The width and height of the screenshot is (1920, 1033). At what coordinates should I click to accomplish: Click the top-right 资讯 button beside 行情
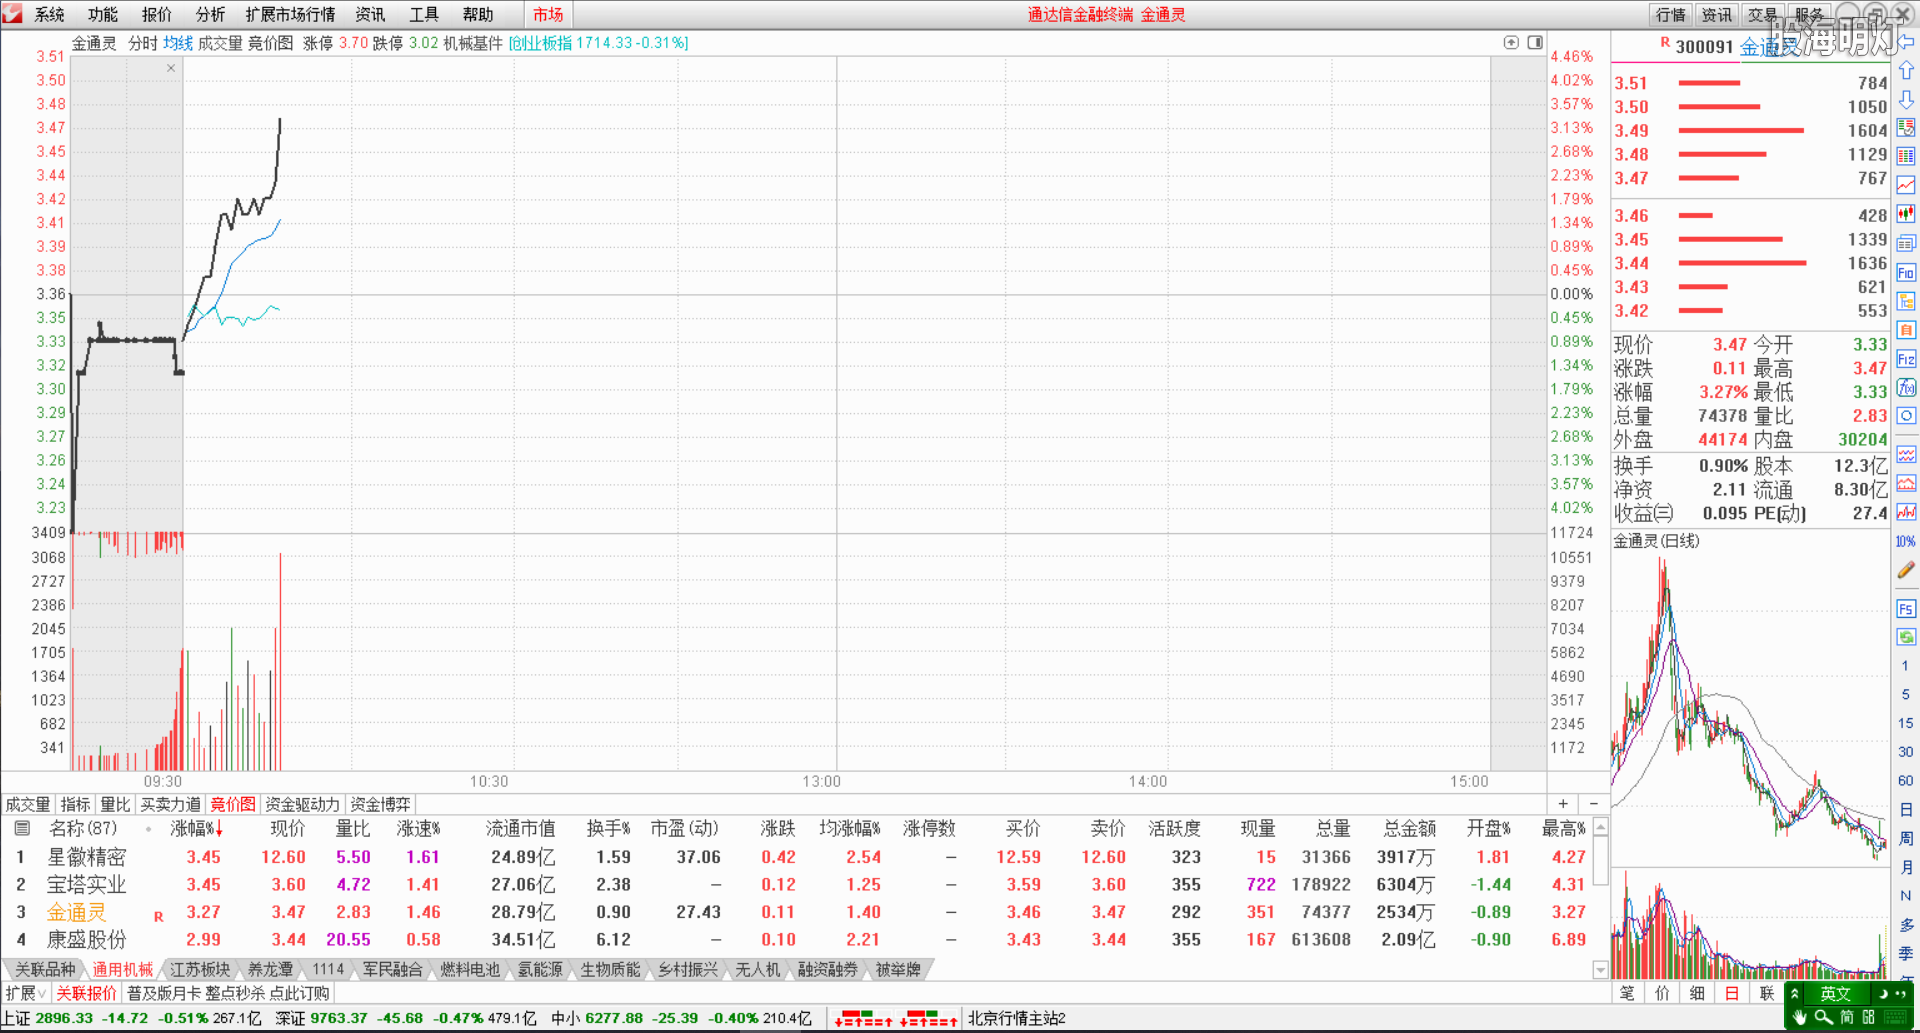pyautogui.click(x=1716, y=14)
